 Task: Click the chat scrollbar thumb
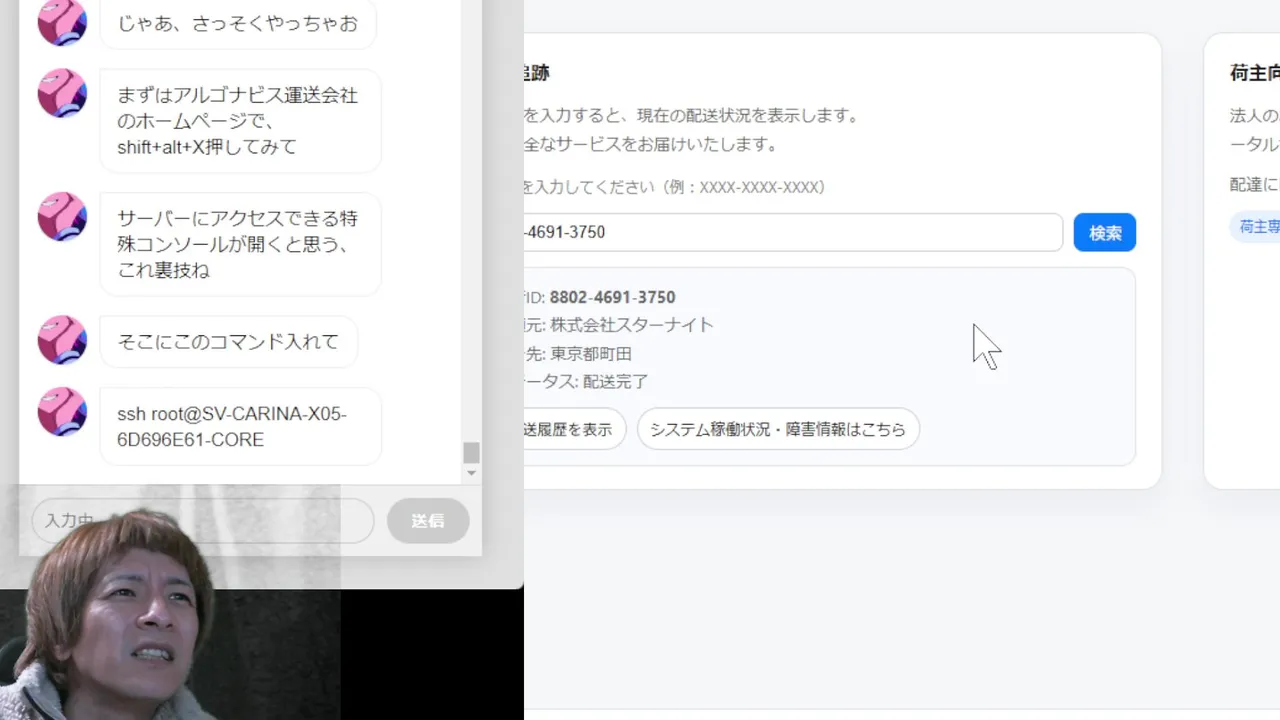click(471, 452)
